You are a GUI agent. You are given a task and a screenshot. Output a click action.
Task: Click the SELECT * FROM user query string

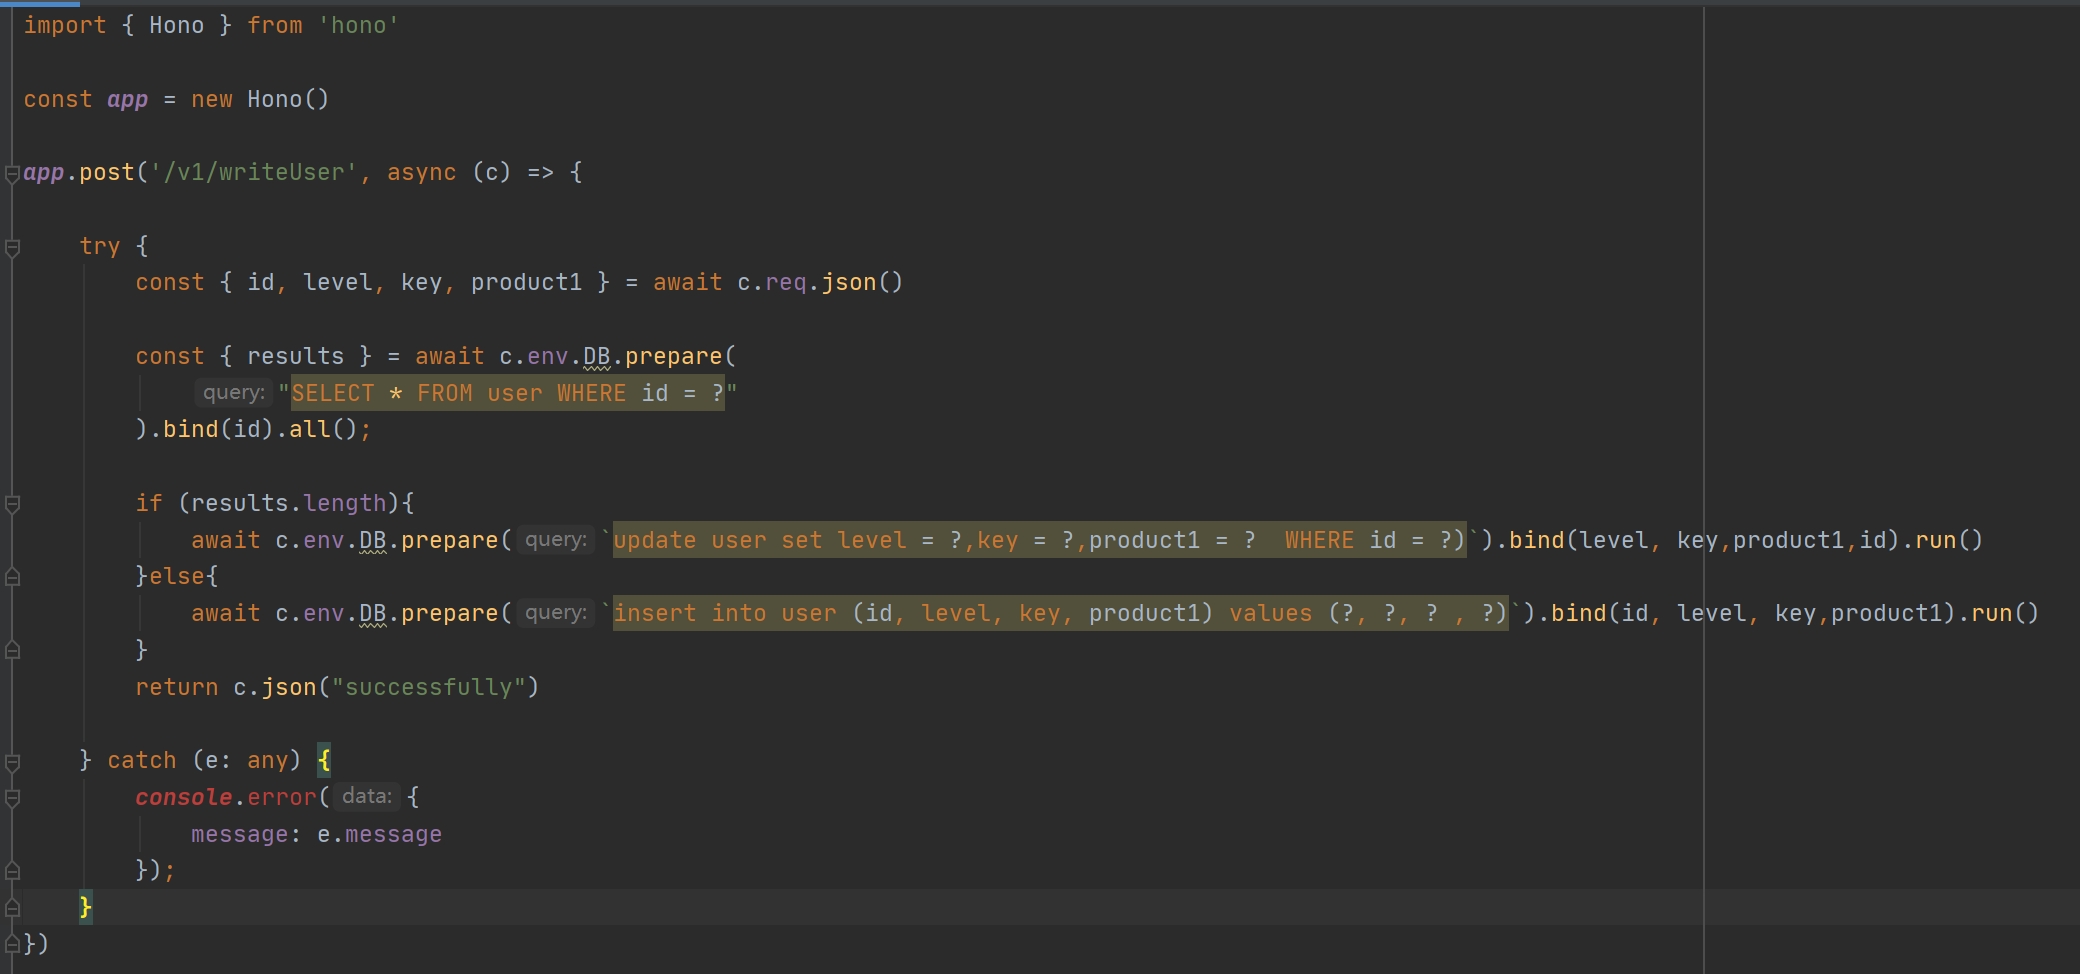pyautogui.click(x=507, y=393)
